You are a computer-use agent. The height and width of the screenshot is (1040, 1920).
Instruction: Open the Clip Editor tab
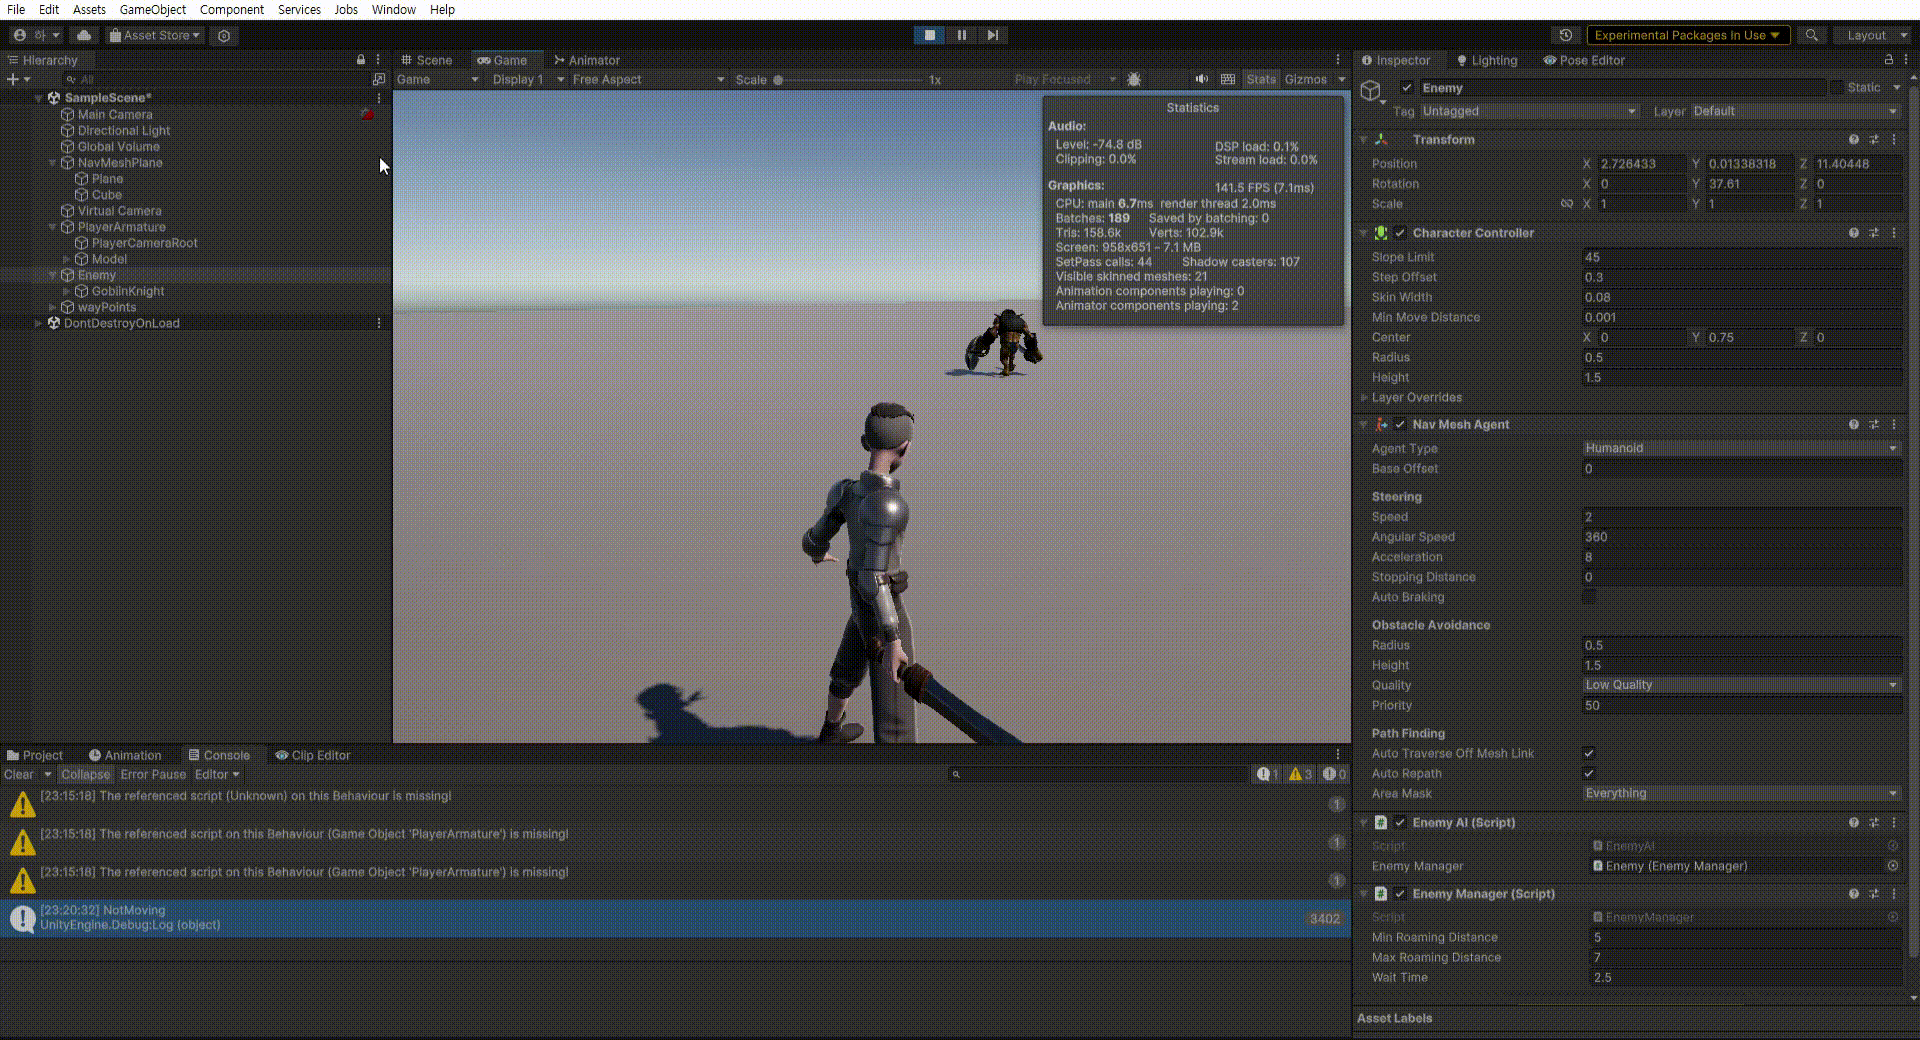[313, 755]
